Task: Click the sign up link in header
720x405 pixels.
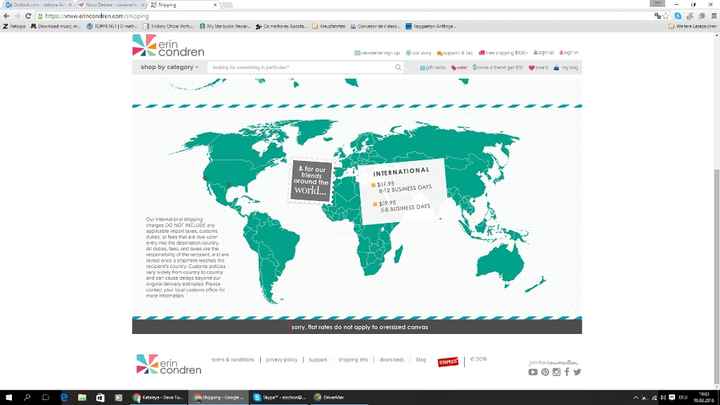Action: point(543,53)
